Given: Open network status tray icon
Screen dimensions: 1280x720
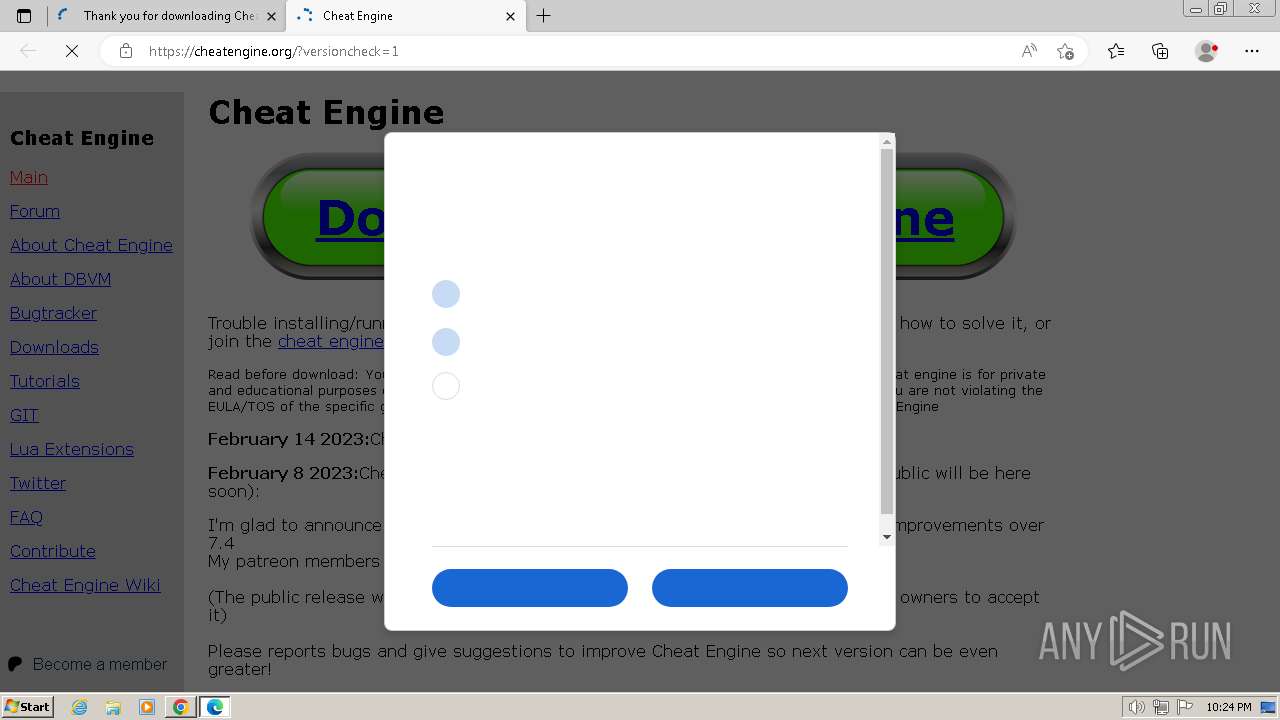Looking at the screenshot, I should pyautogui.click(x=1160, y=707).
